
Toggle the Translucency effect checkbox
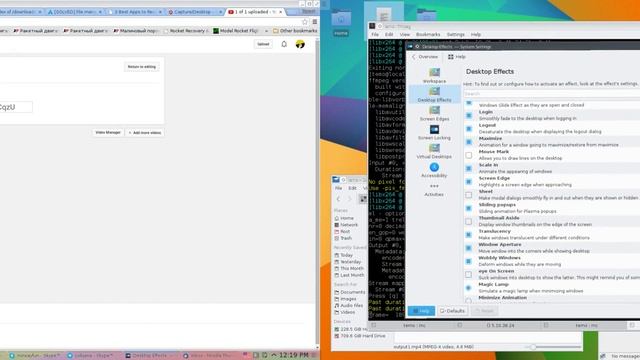(x=469, y=235)
